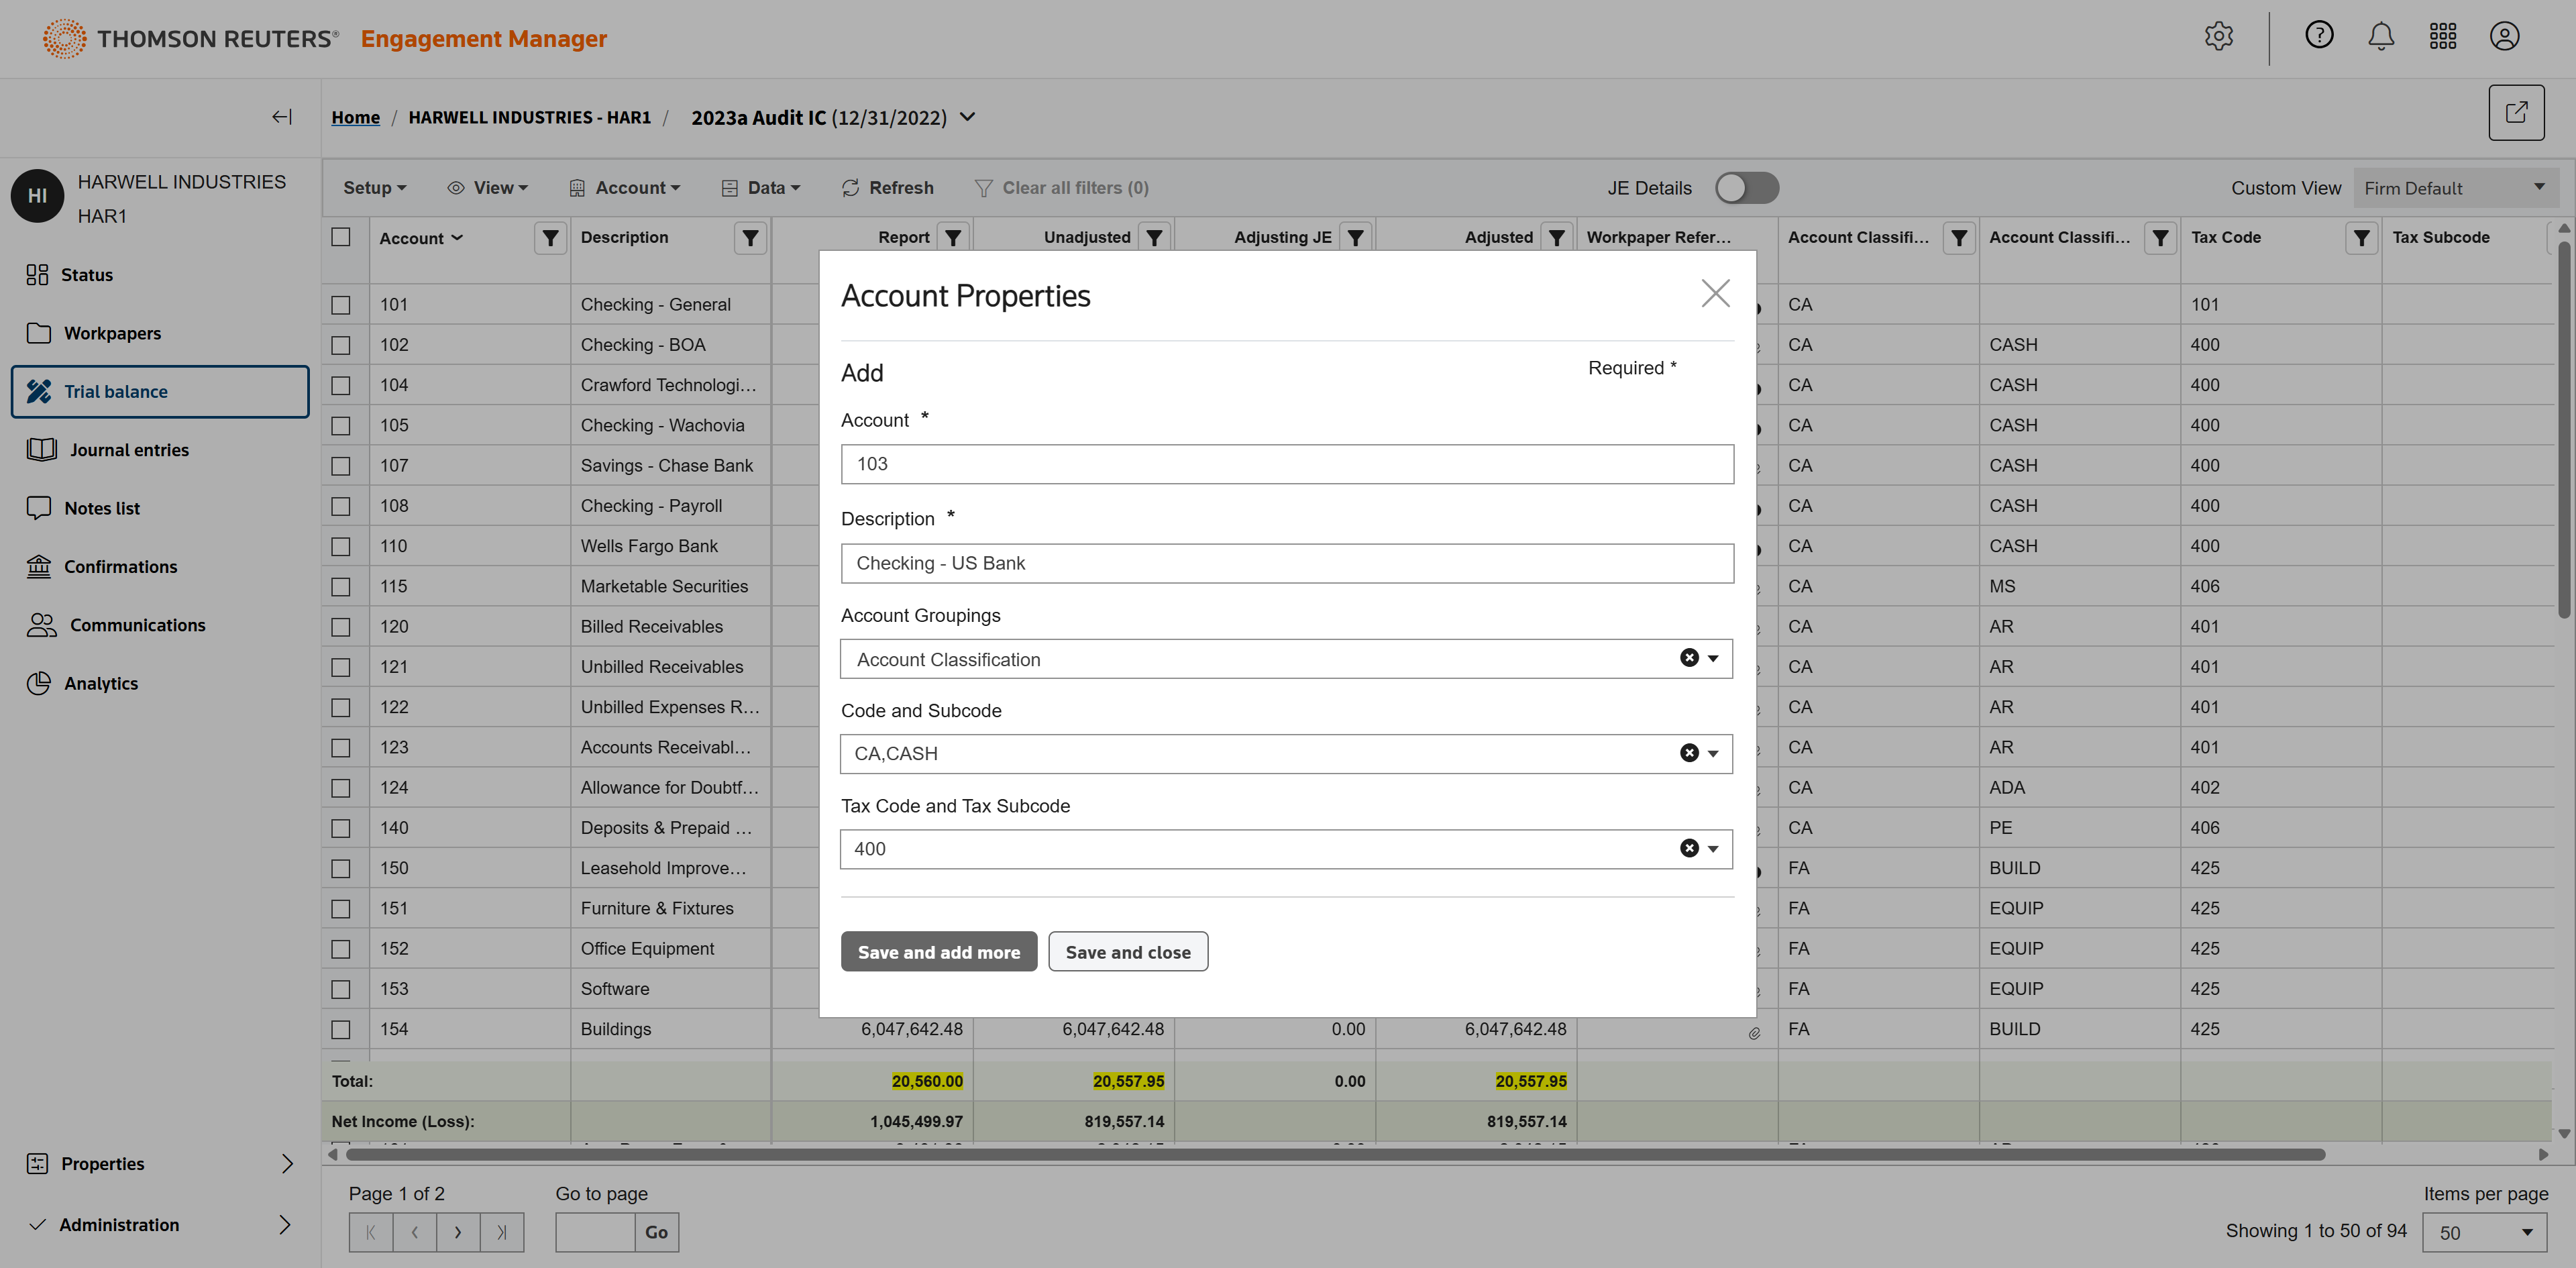Click the Home breadcrumb link

point(355,118)
